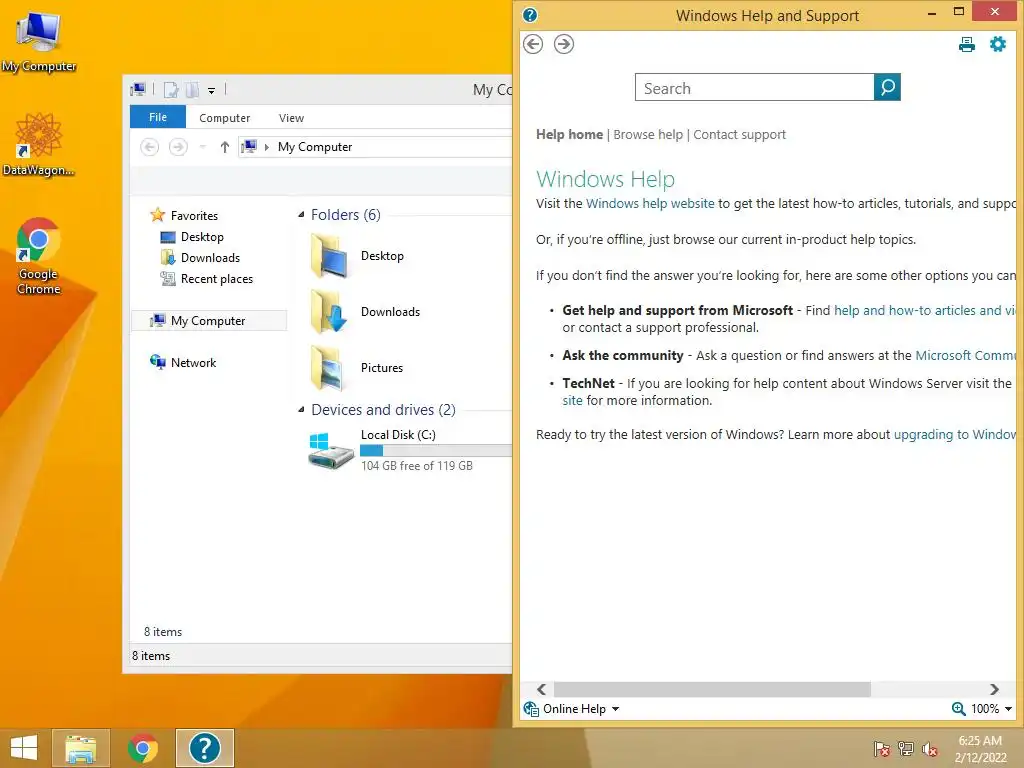Click the address bar path arrow before My Computer

click(x=266, y=147)
